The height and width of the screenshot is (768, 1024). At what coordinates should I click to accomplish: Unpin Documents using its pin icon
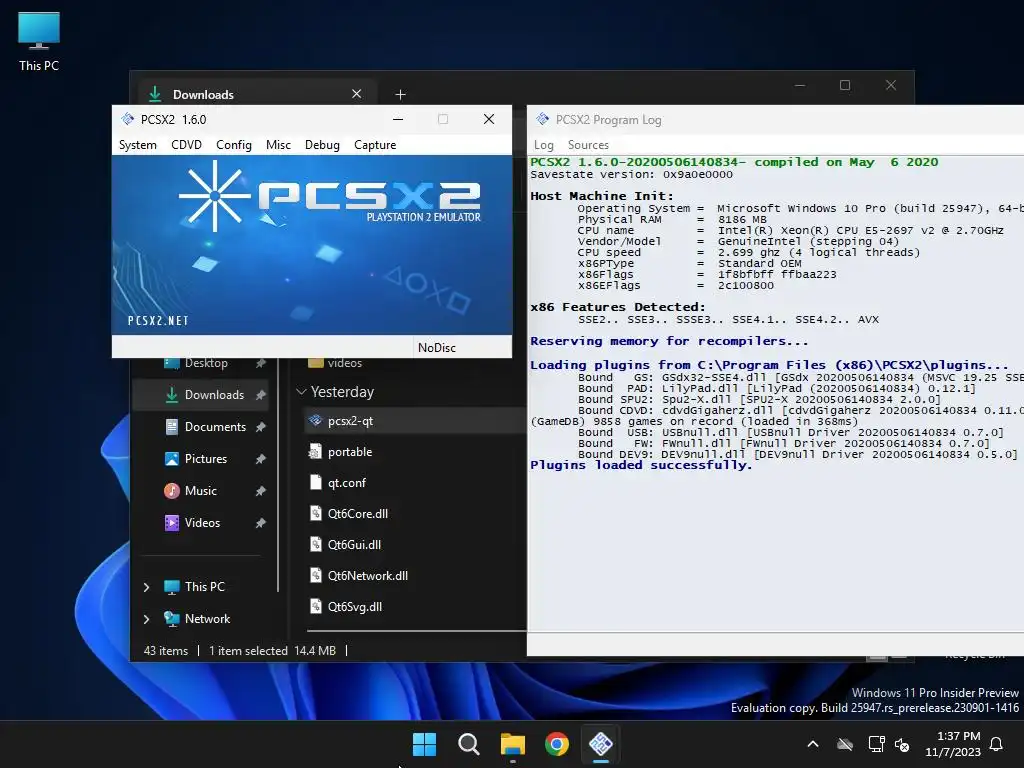[261, 427]
